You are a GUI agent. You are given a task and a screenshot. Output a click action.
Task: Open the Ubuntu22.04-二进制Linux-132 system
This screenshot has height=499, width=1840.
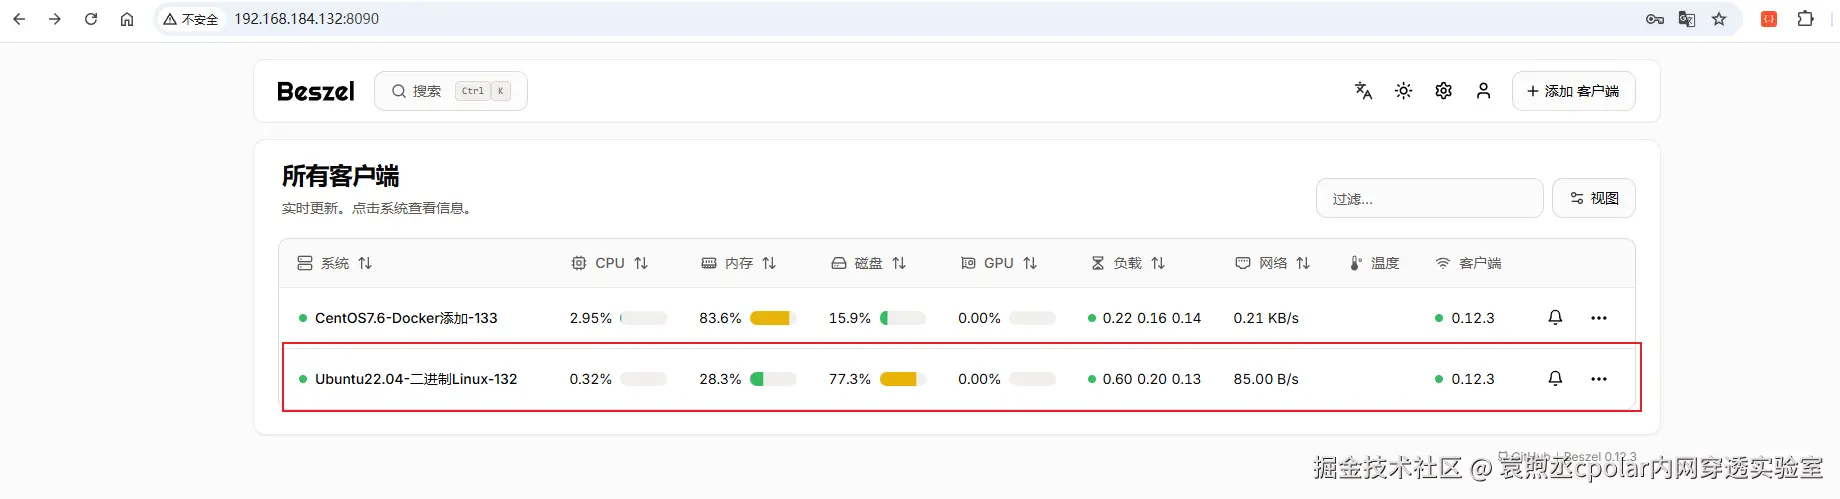(x=416, y=379)
